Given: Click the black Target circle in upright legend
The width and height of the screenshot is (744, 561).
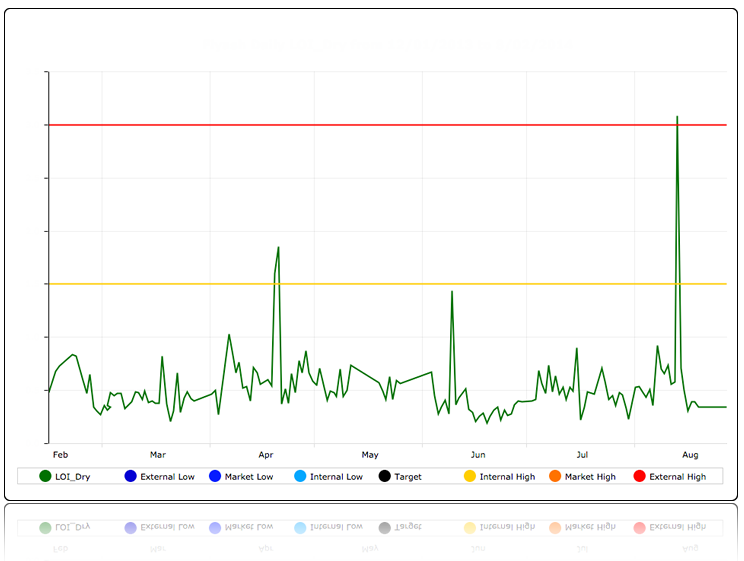Looking at the screenshot, I should click(x=384, y=477).
